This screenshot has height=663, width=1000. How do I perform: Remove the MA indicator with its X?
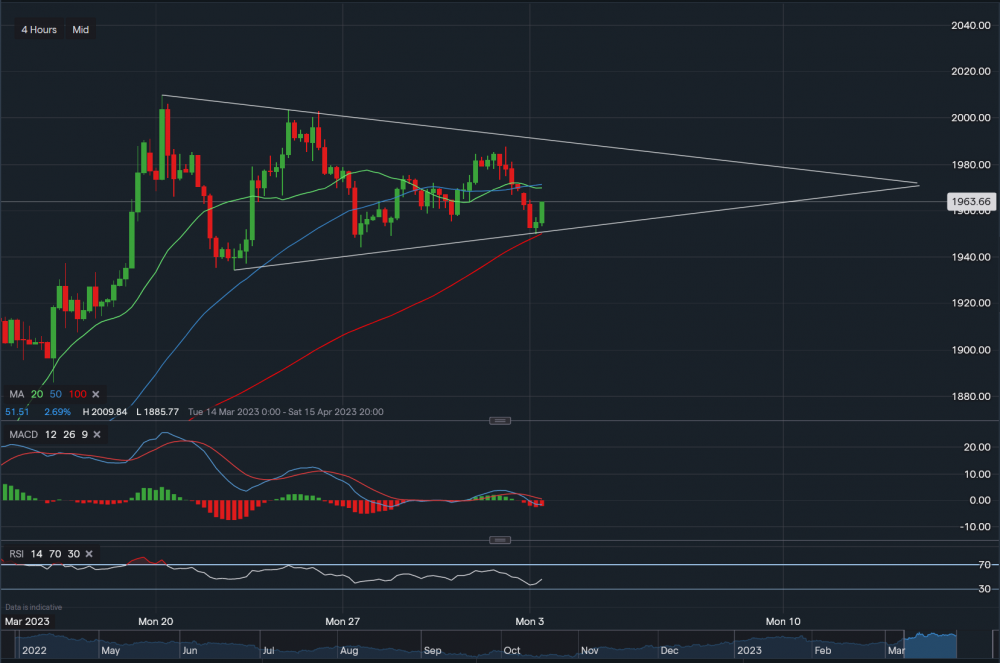tap(98, 395)
